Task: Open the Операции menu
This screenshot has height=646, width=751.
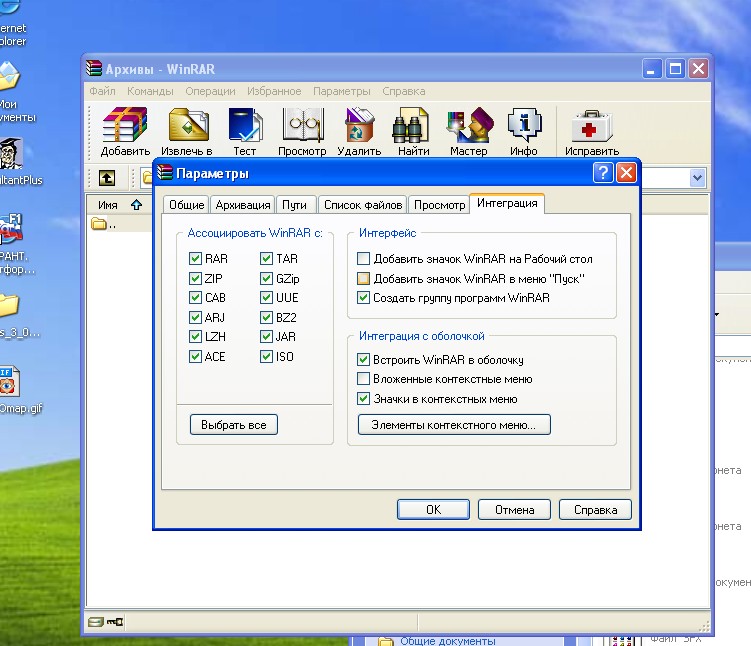Action: [x=210, y=91]
